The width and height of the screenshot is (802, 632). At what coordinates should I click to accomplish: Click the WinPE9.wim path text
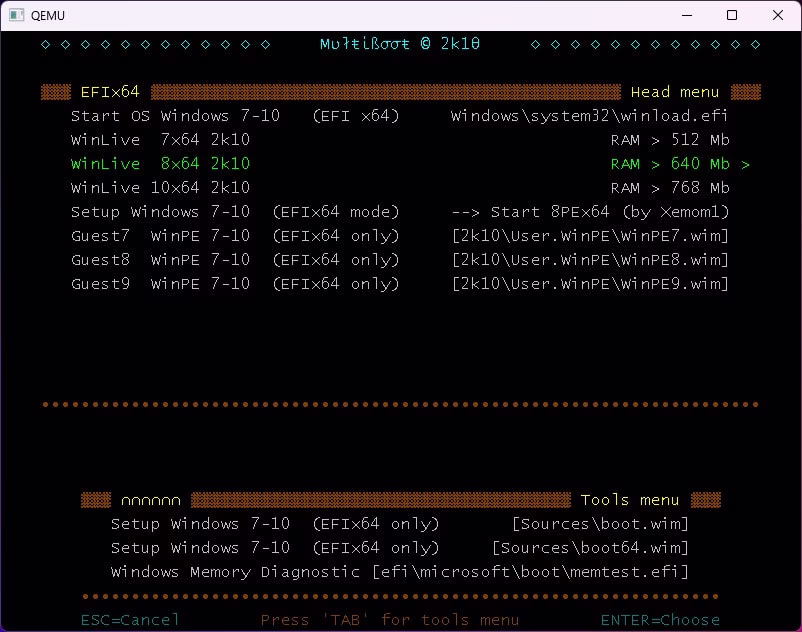pyautogui.click(x=590, y=284)
